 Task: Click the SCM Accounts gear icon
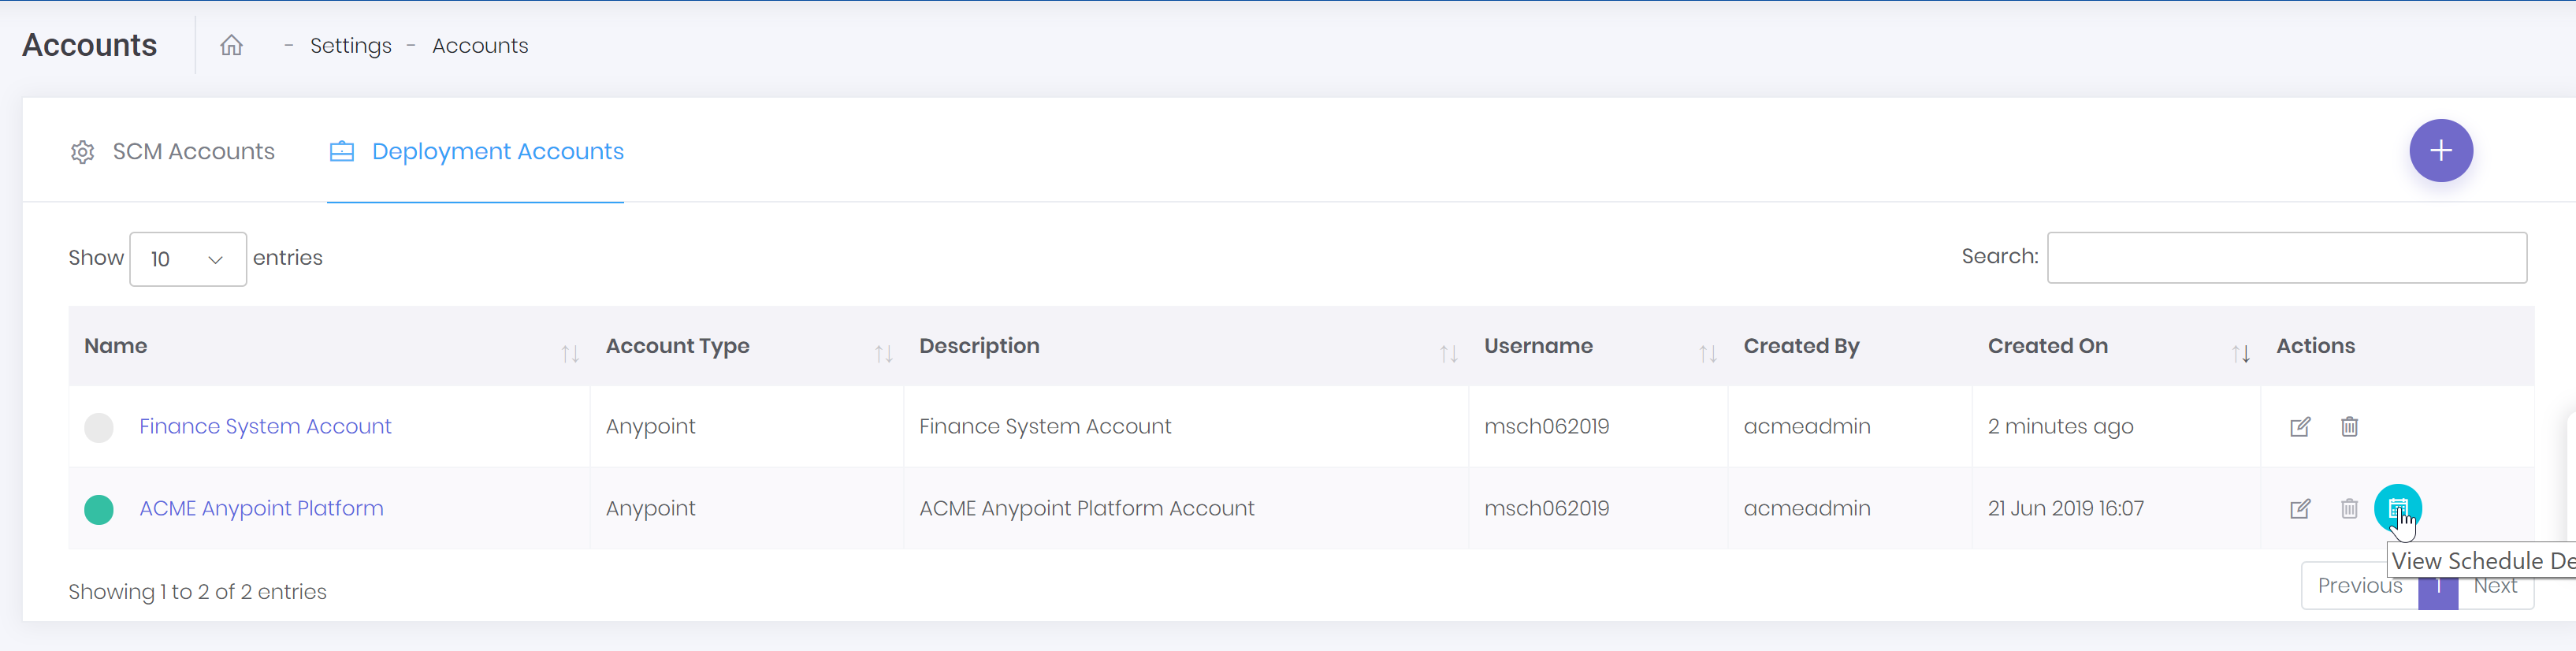tap(82, 152)
